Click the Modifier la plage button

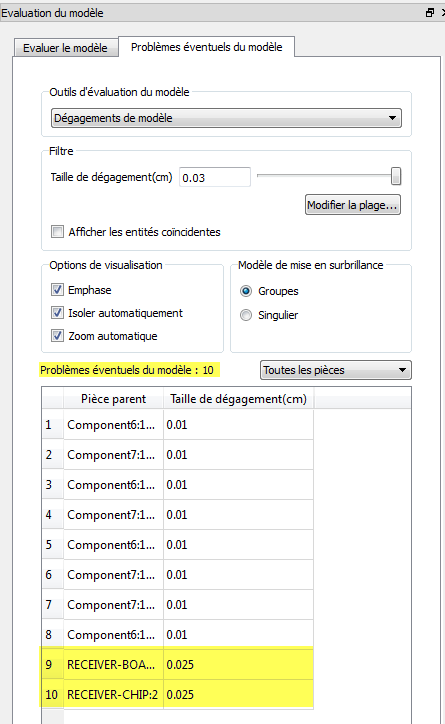(353, 205)
